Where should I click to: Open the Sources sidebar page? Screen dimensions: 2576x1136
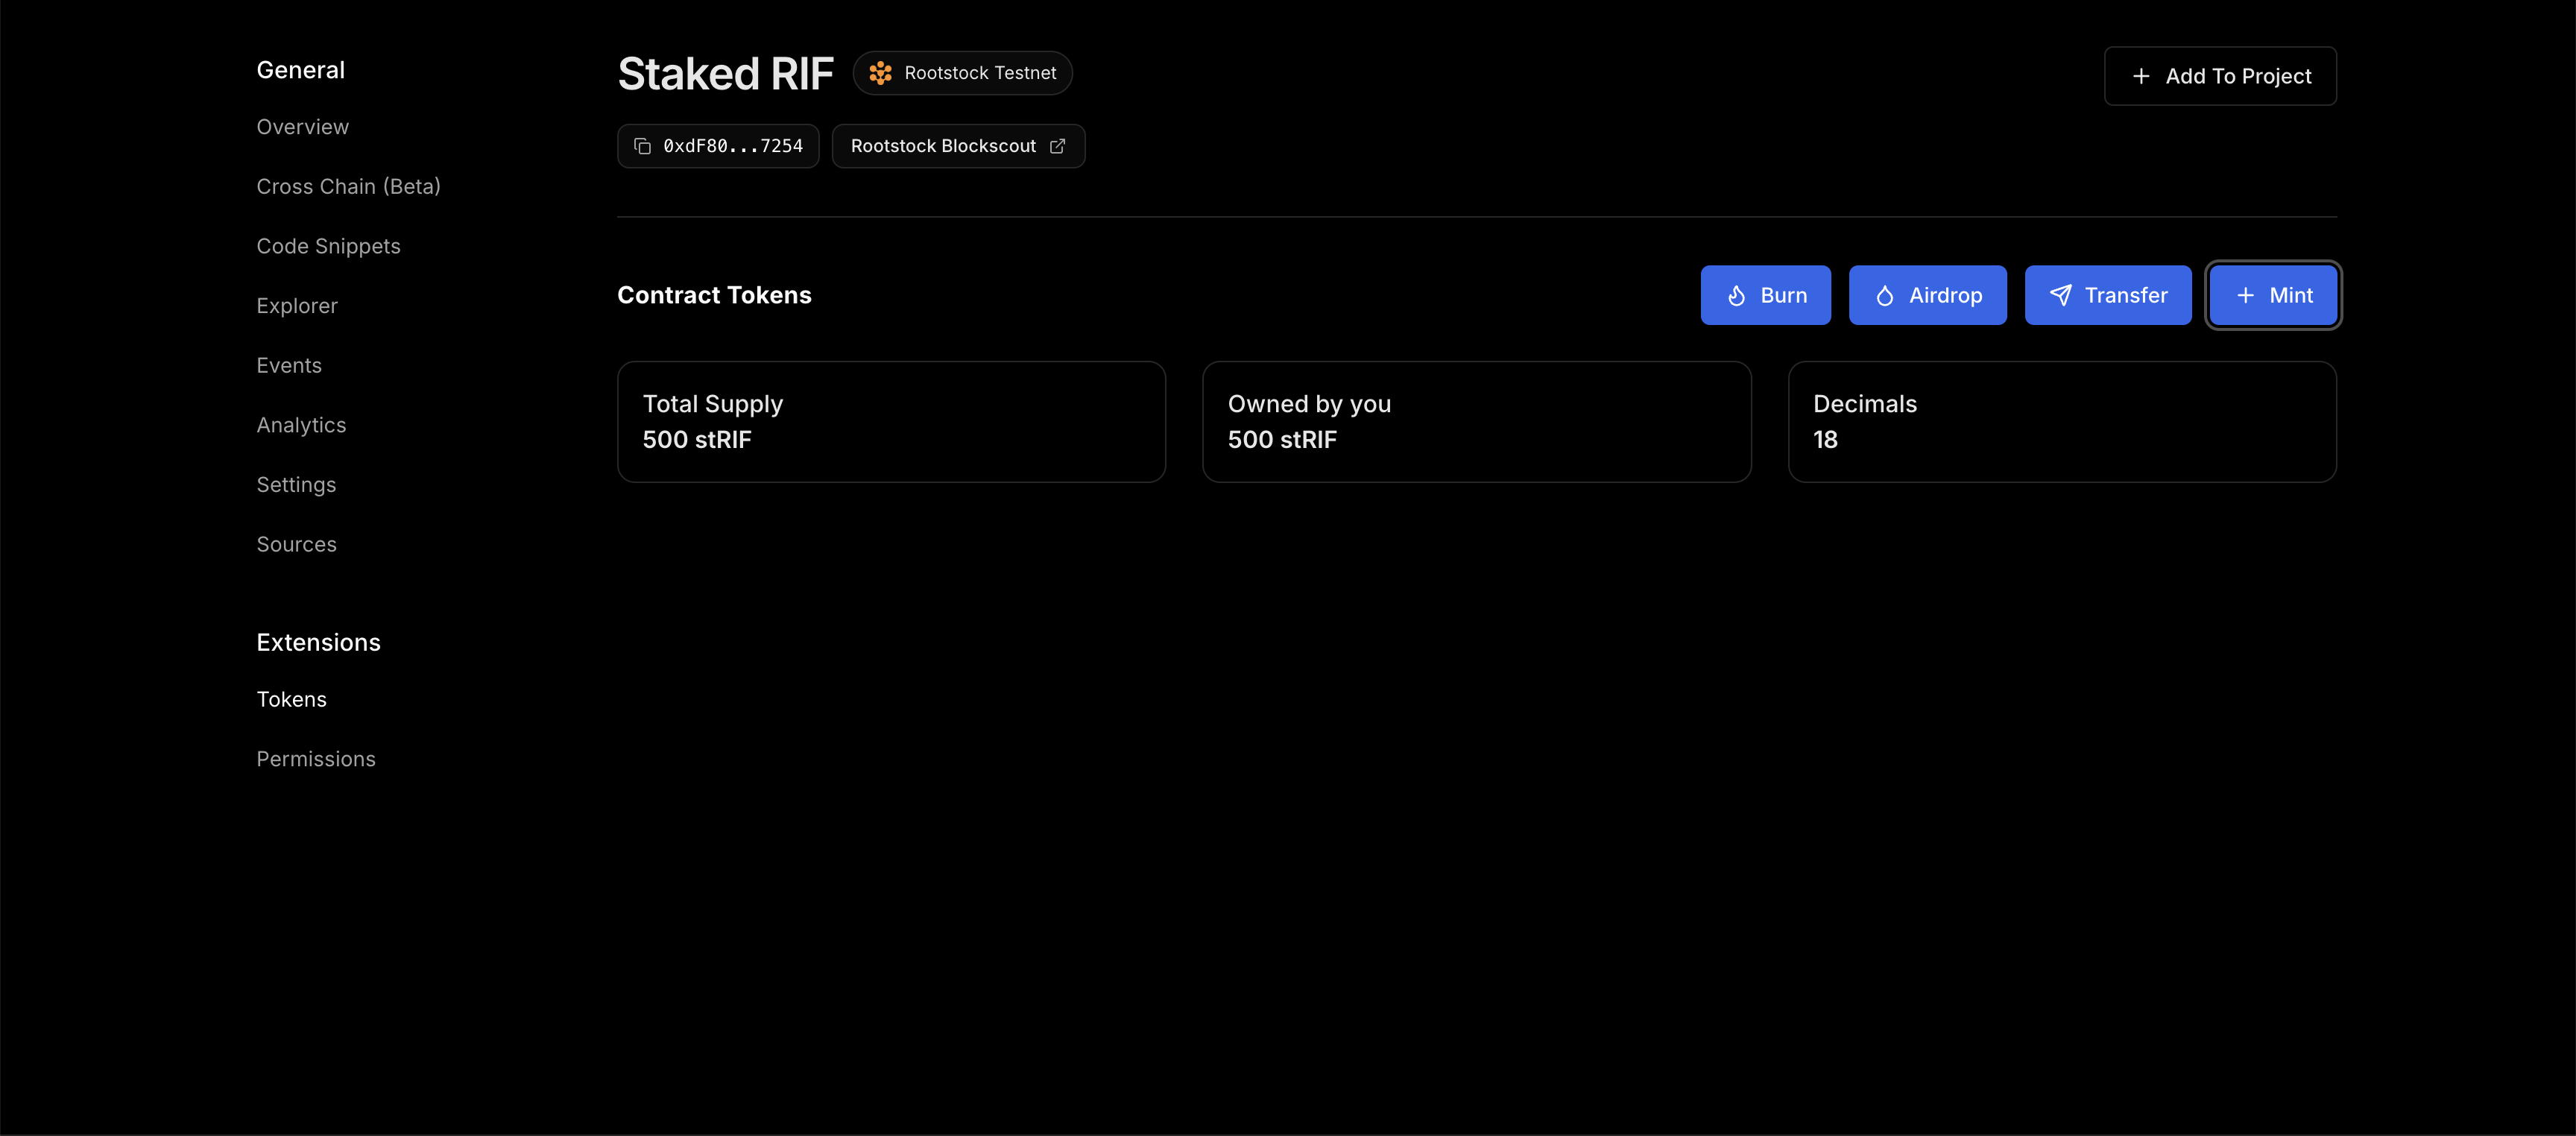click(296, 544)
